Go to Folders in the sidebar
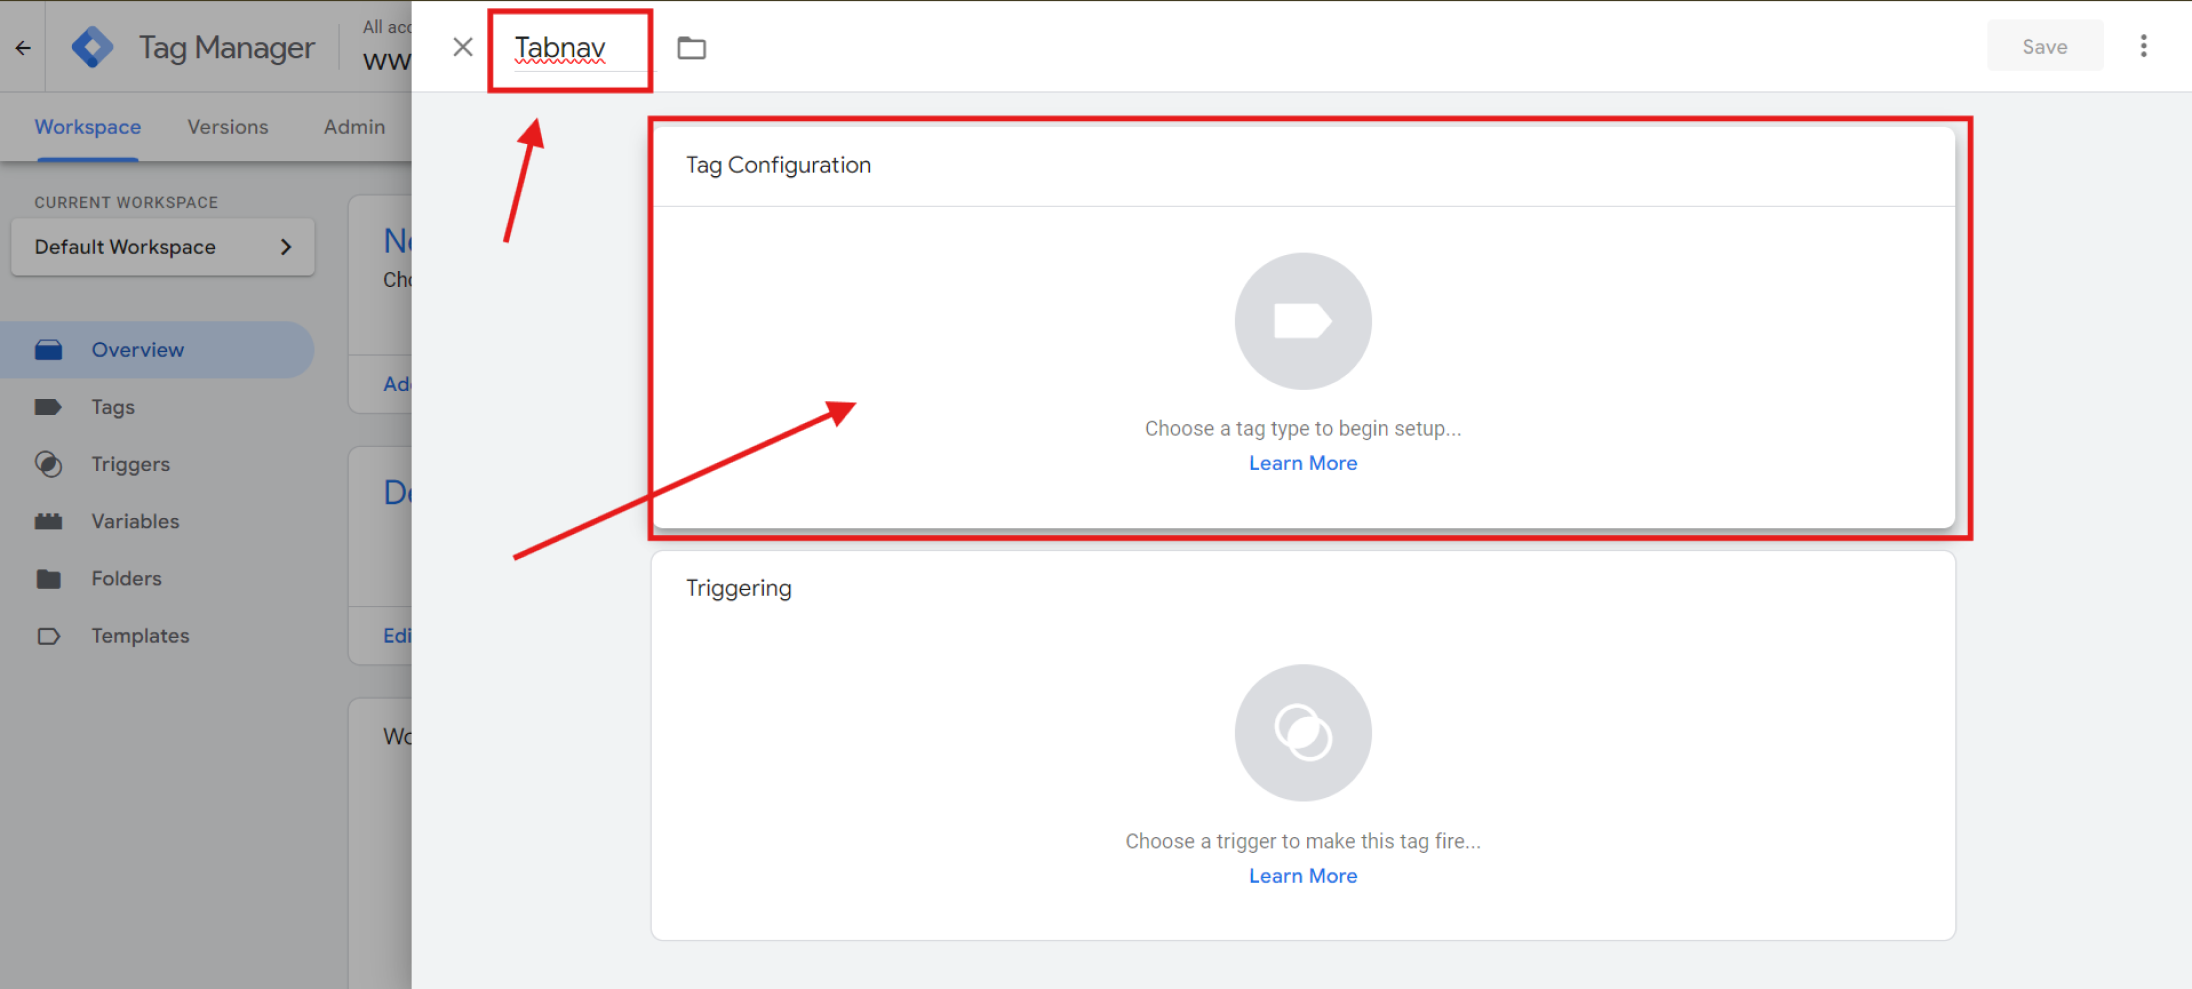The image size is (2192, 989). [x=126, y=578]
